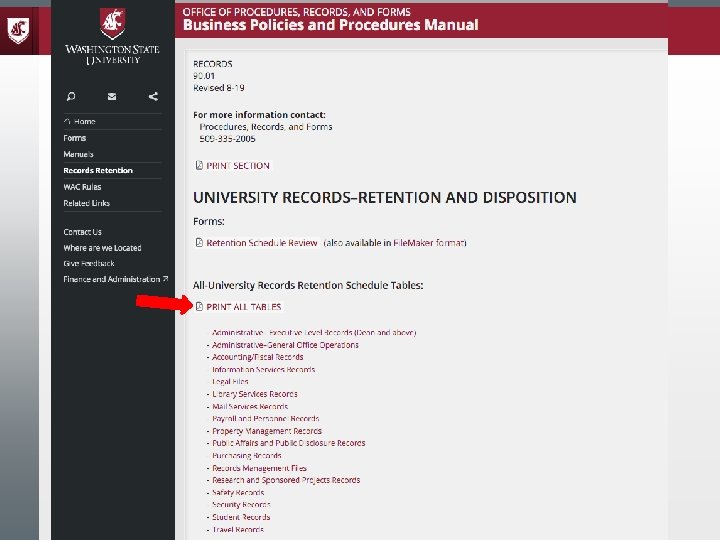Open the Finance and Administration external link

coord(116,279)
